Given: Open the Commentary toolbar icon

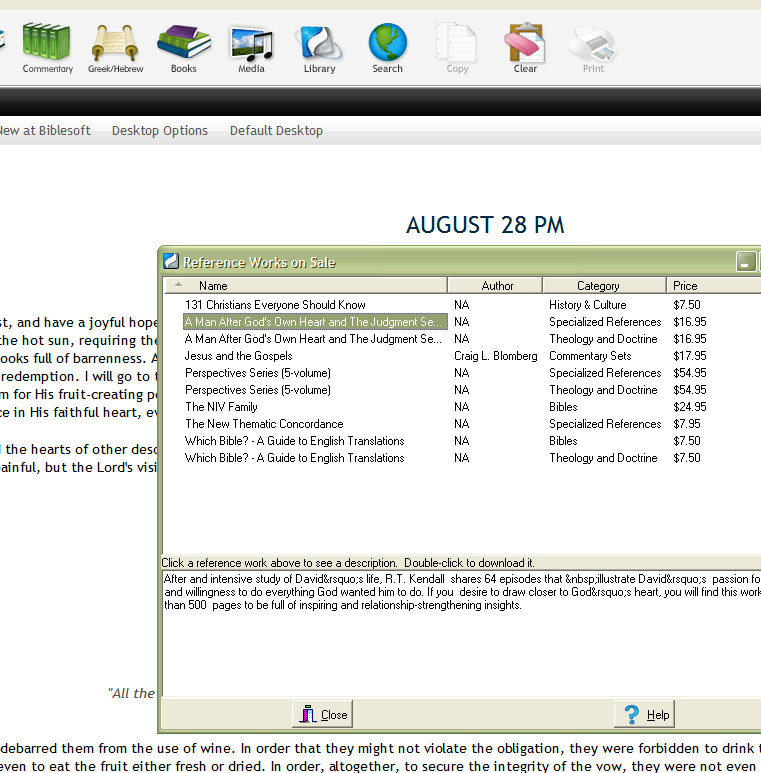Looking at the screenshot, I should tap(47, 45).
